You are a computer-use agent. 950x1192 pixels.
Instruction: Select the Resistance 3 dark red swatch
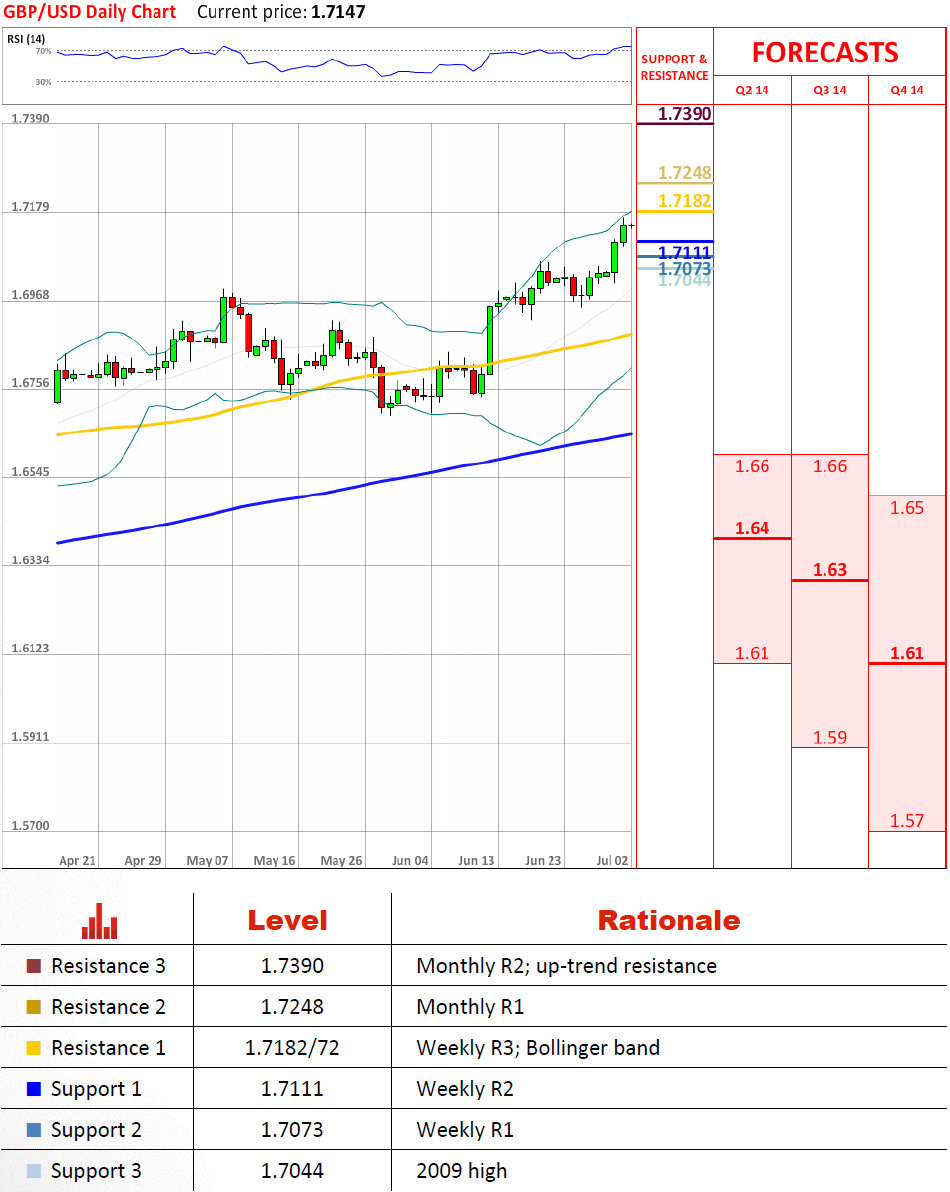tap(34, 967)
